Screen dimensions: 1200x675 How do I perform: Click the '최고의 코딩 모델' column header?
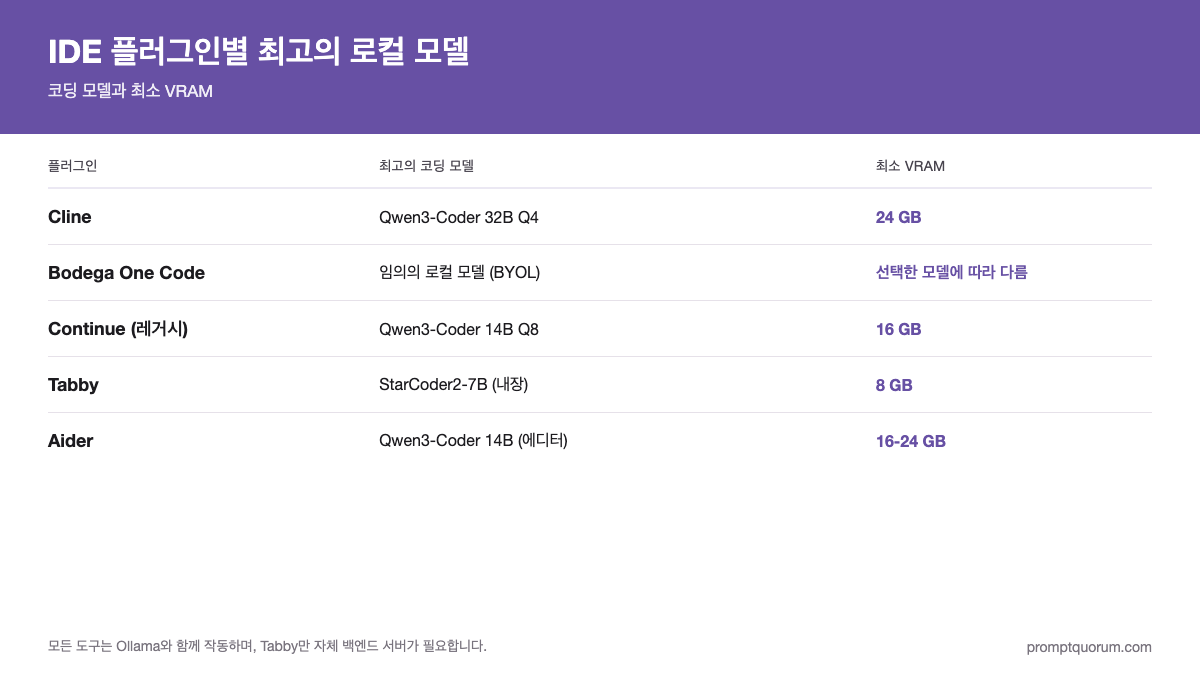tap(426, 166)
